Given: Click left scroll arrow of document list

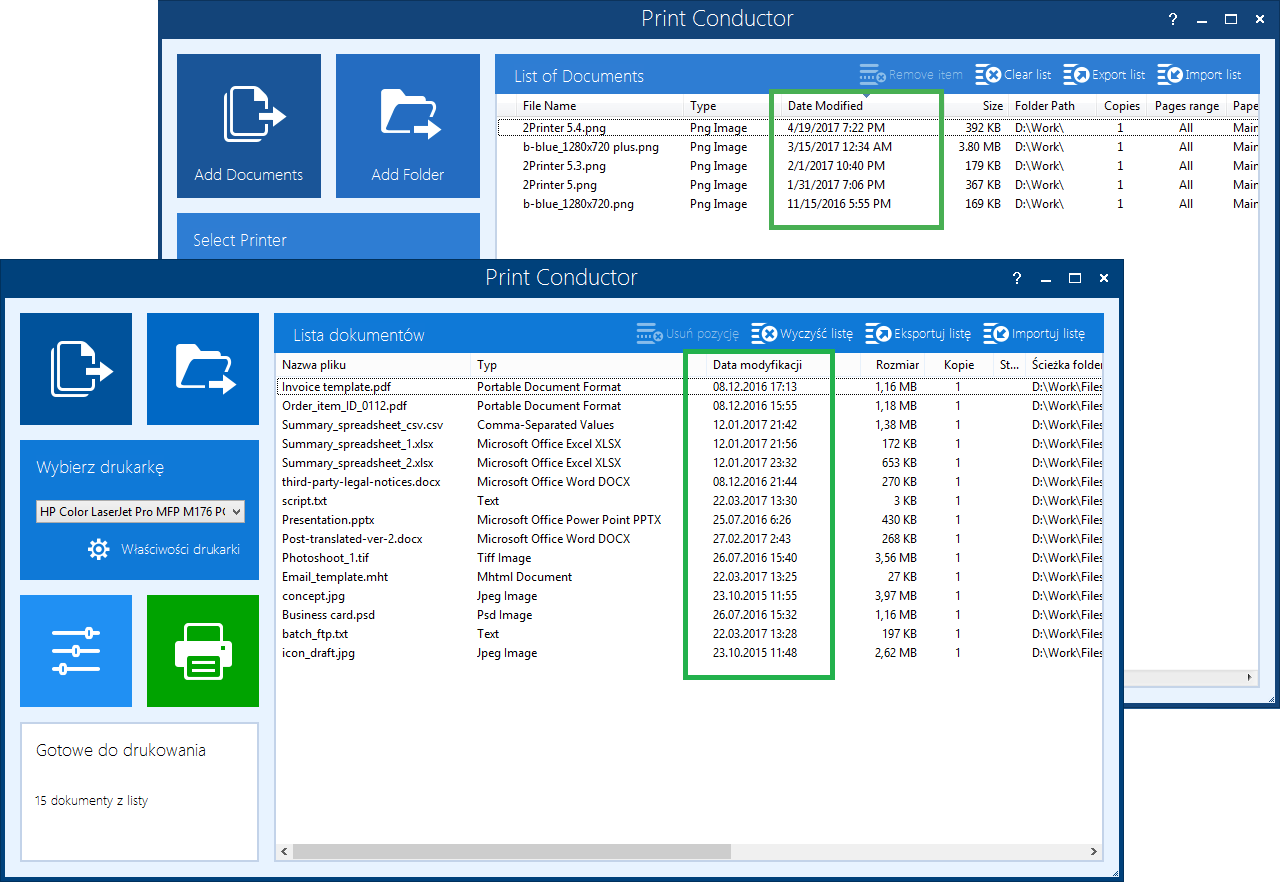Looking at the screenshot, I should (284, 851).
